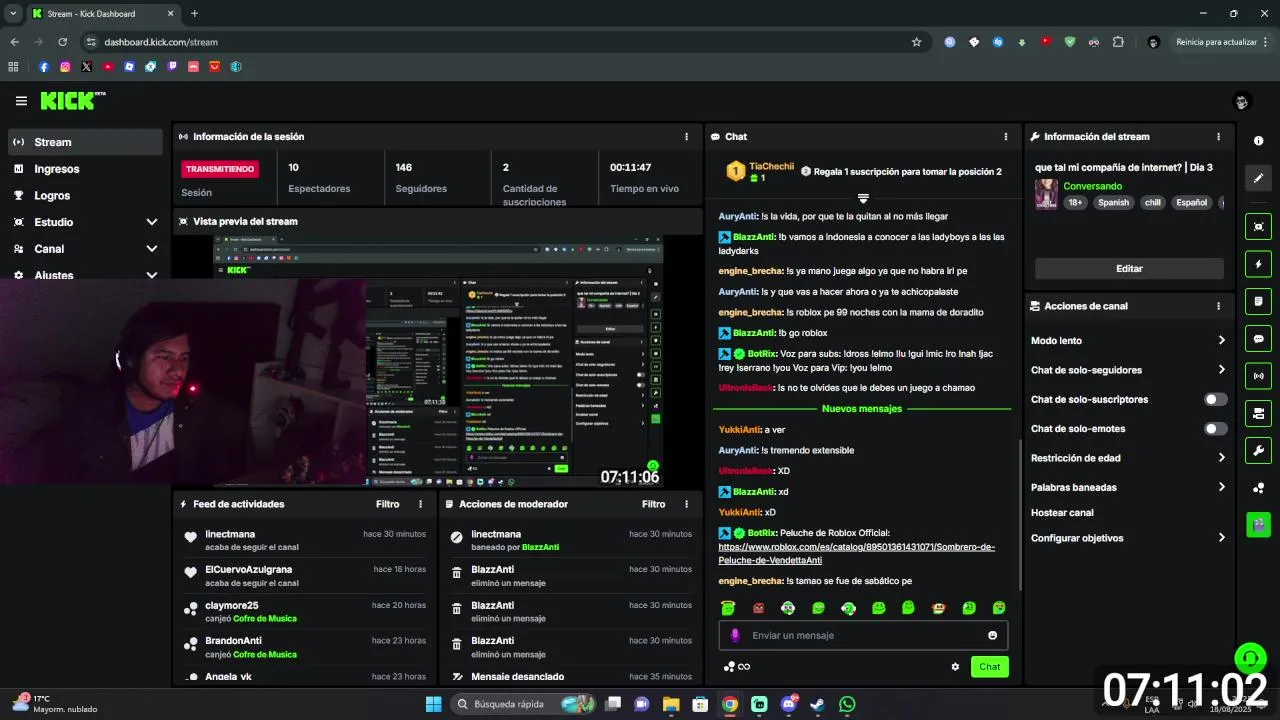Toggle Chat de solo-emotes switch
This screenshot has width=1280, height=720.
[1215, 429]
